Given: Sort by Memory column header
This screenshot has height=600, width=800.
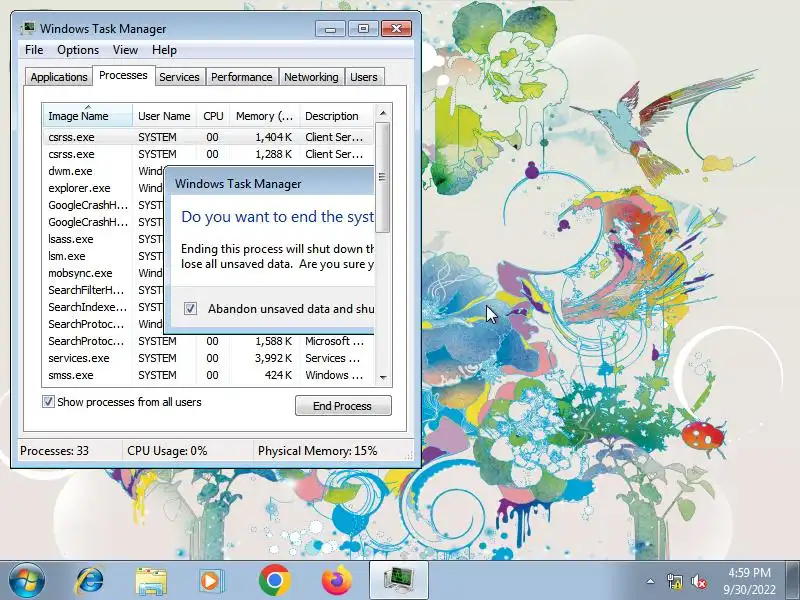Looking at the screenshot, I should 264,116.
